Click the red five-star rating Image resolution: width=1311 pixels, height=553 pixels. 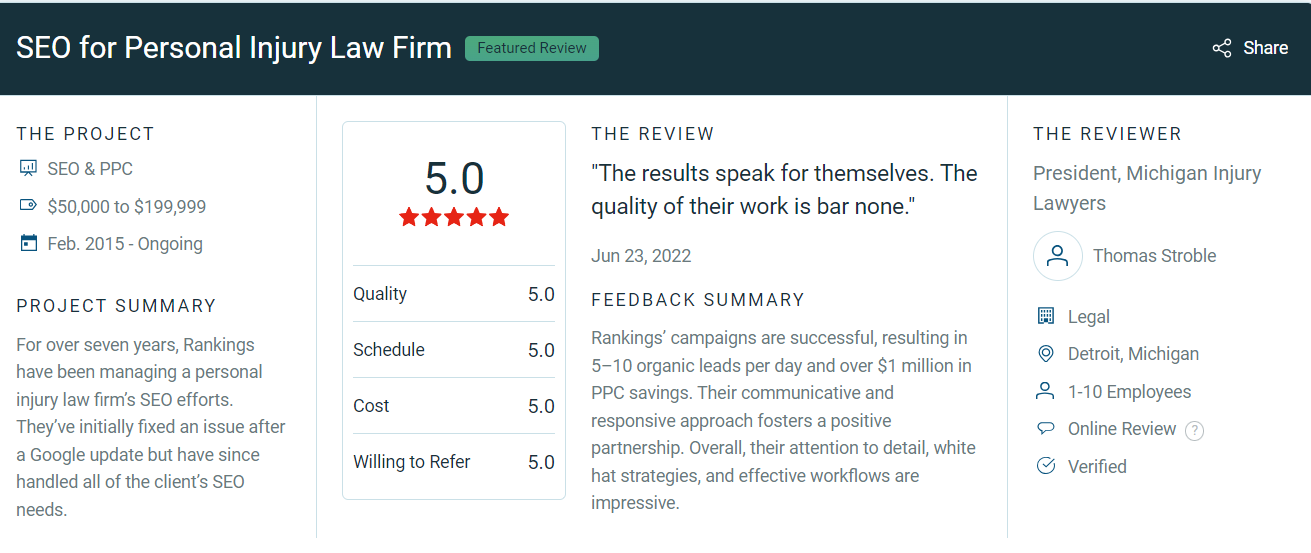[x=454, y=217]
